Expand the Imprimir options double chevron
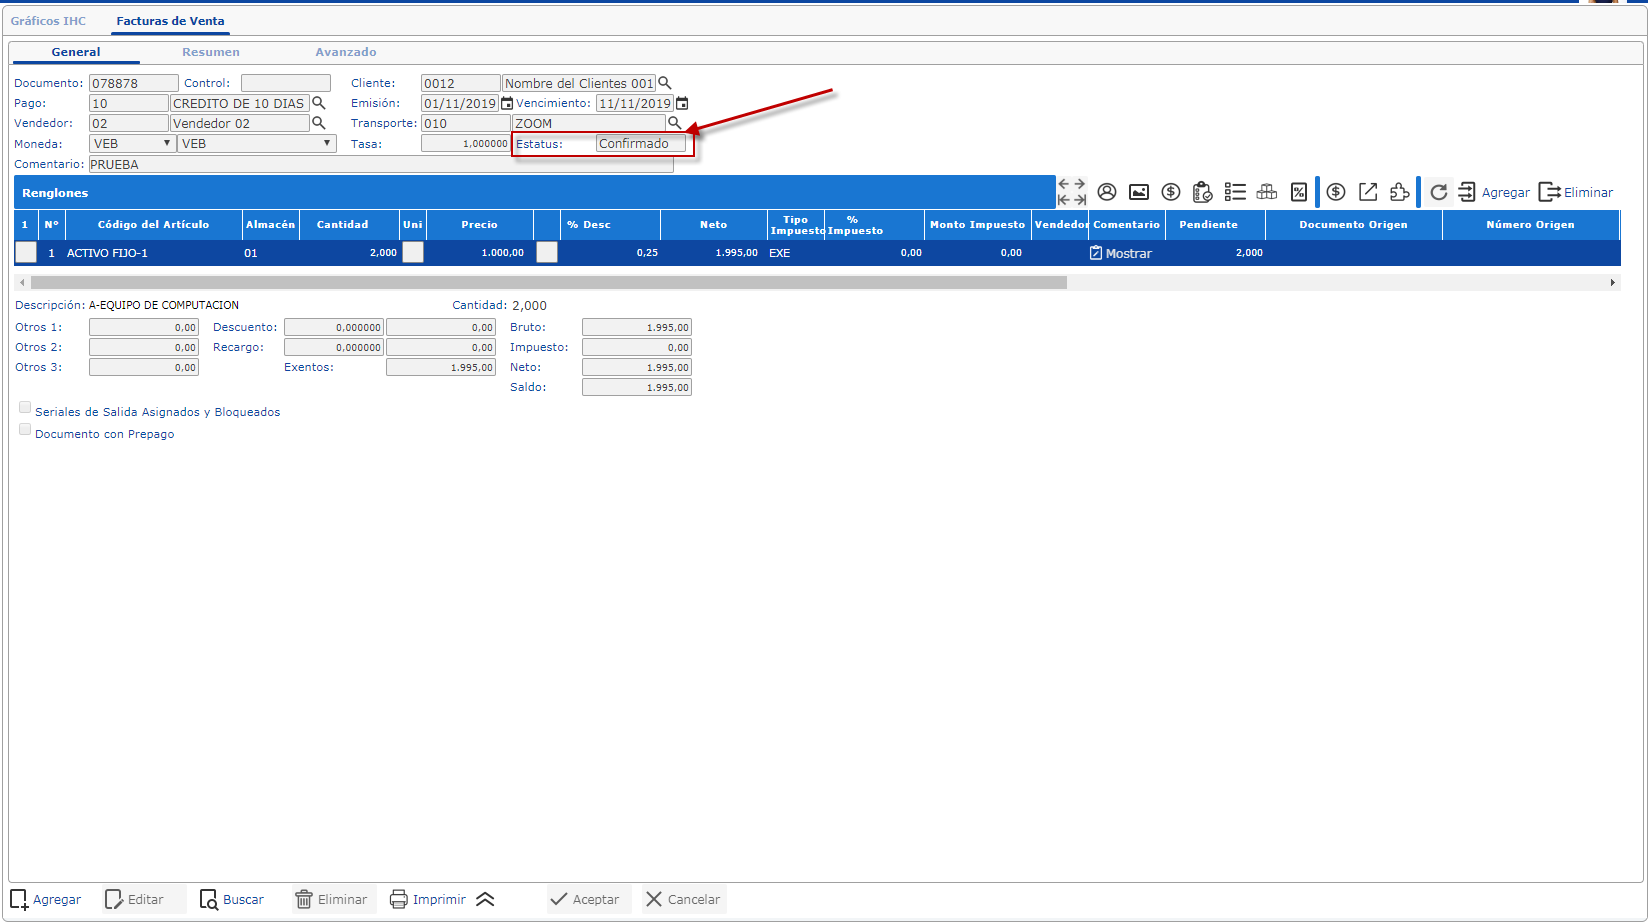This screenshot has height=922, width=1648. [486, 899]
